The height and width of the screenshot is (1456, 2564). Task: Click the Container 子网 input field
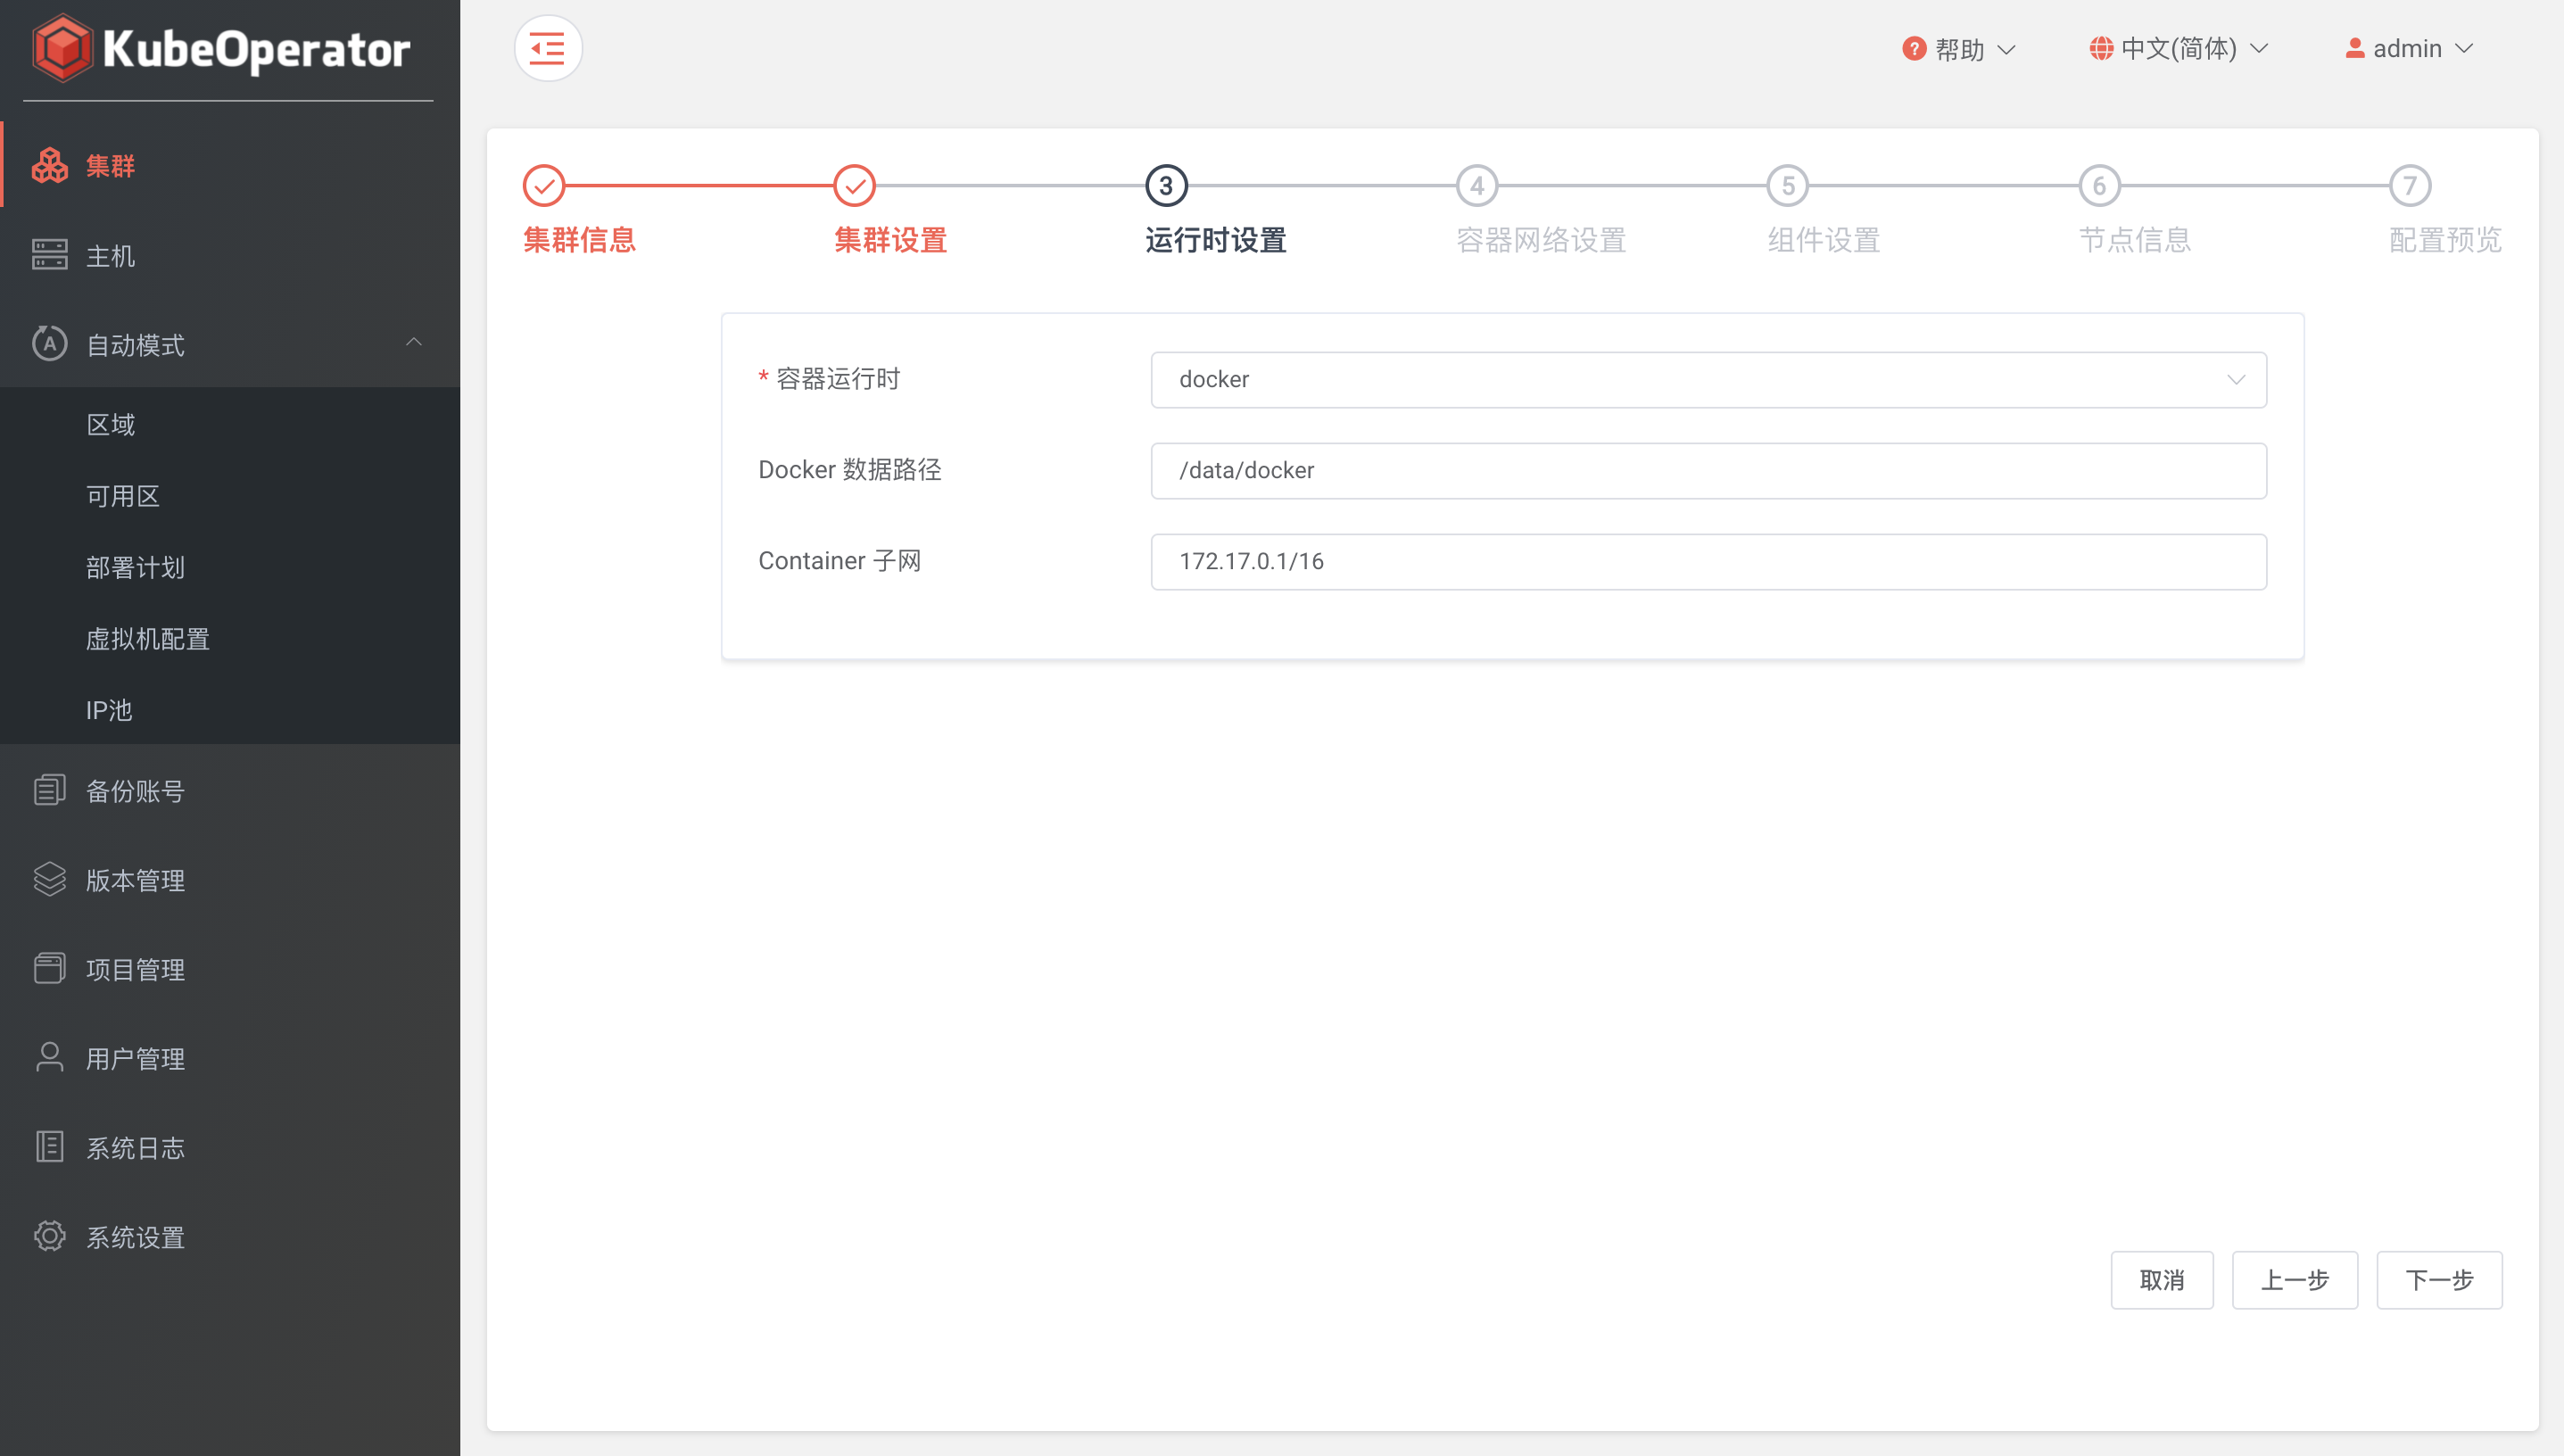tap(1707, 561)
